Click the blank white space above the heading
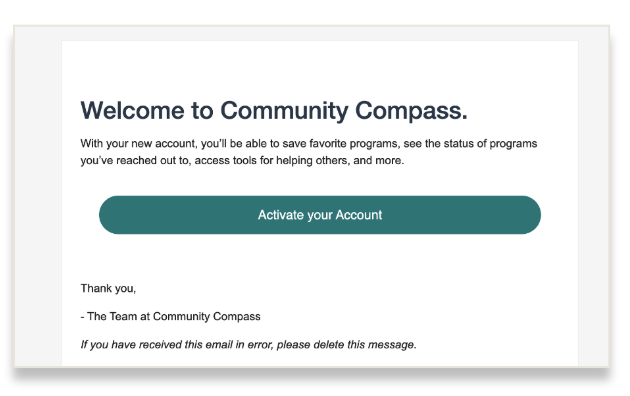This screenshot has height=396, width=630. pos(320,68)
